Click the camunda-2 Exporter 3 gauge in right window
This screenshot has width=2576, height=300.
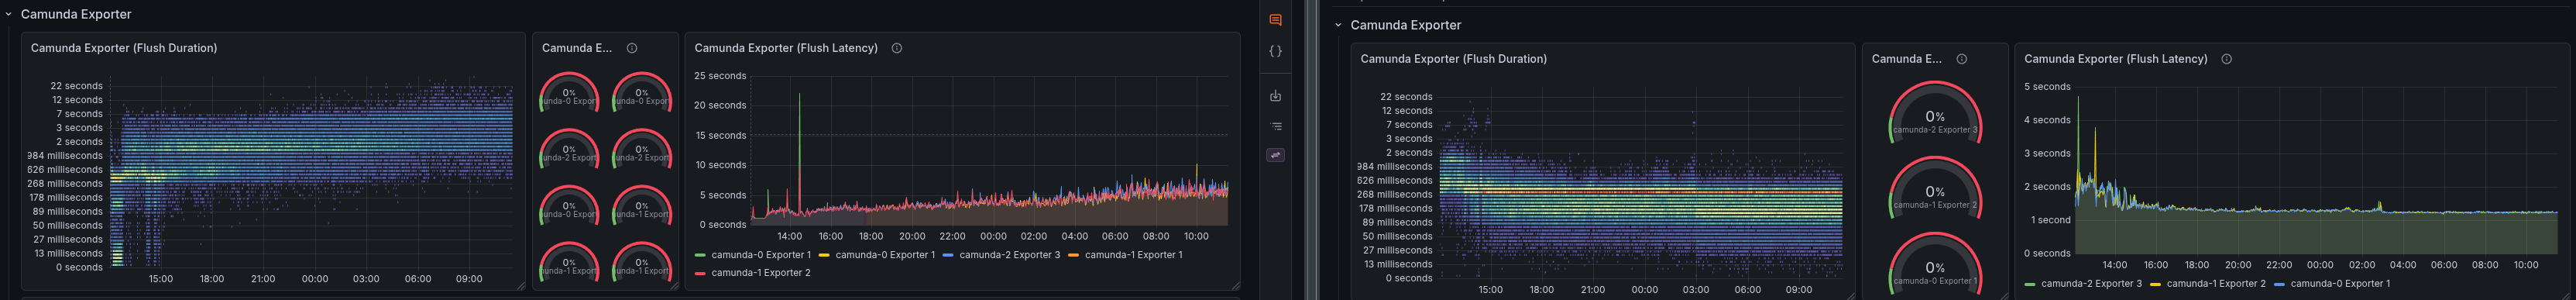(1934, 113)
